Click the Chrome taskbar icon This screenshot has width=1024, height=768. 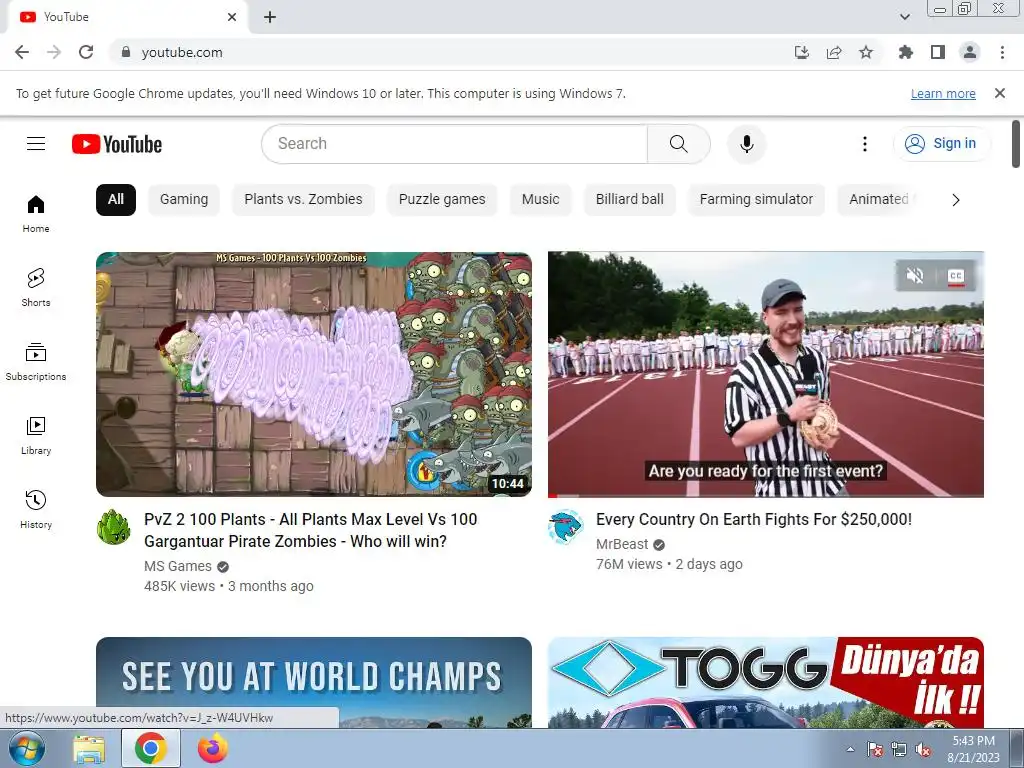[151, 748]
